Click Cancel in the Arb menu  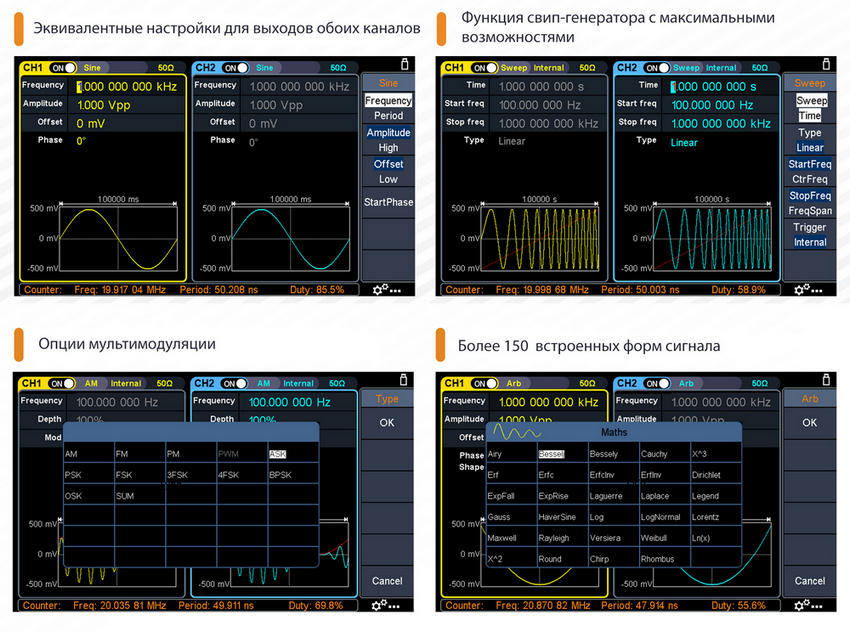(809, 581)
